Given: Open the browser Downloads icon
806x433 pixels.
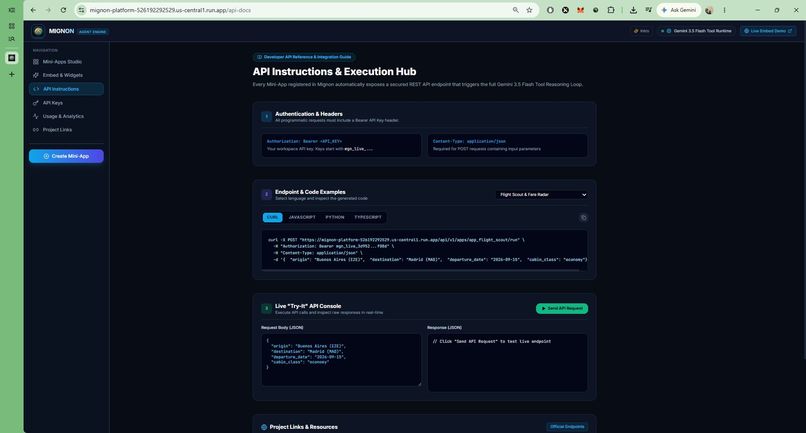Looking at the screenshot, I should pos(633,10).
